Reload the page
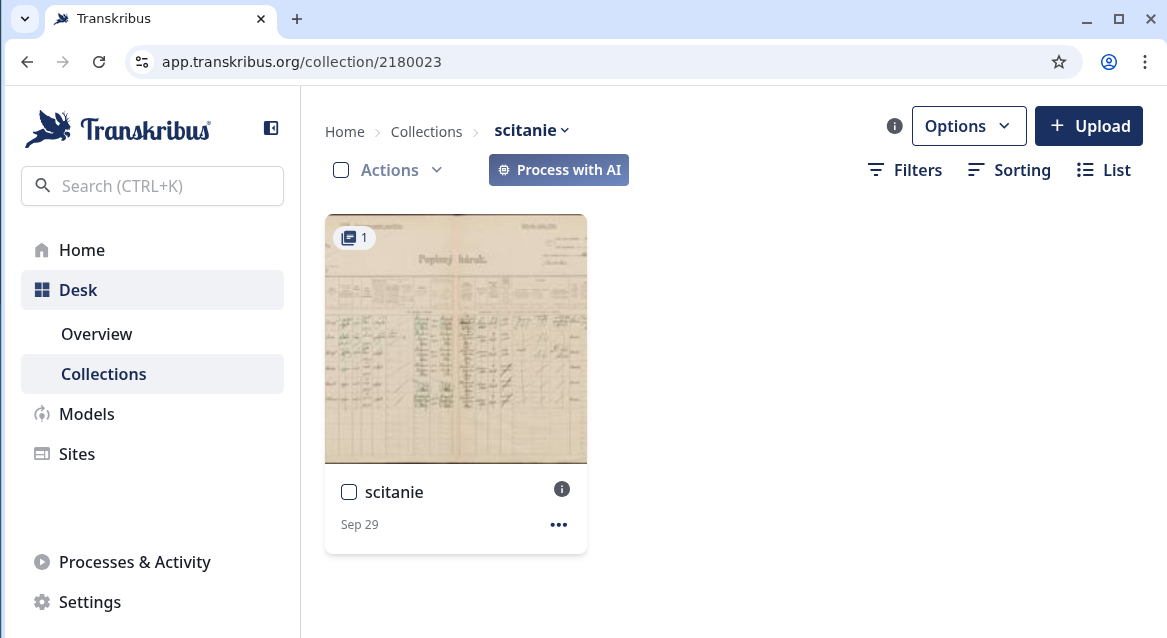The height and width of the screenshot is (638, 1167). tap(99, 62)
